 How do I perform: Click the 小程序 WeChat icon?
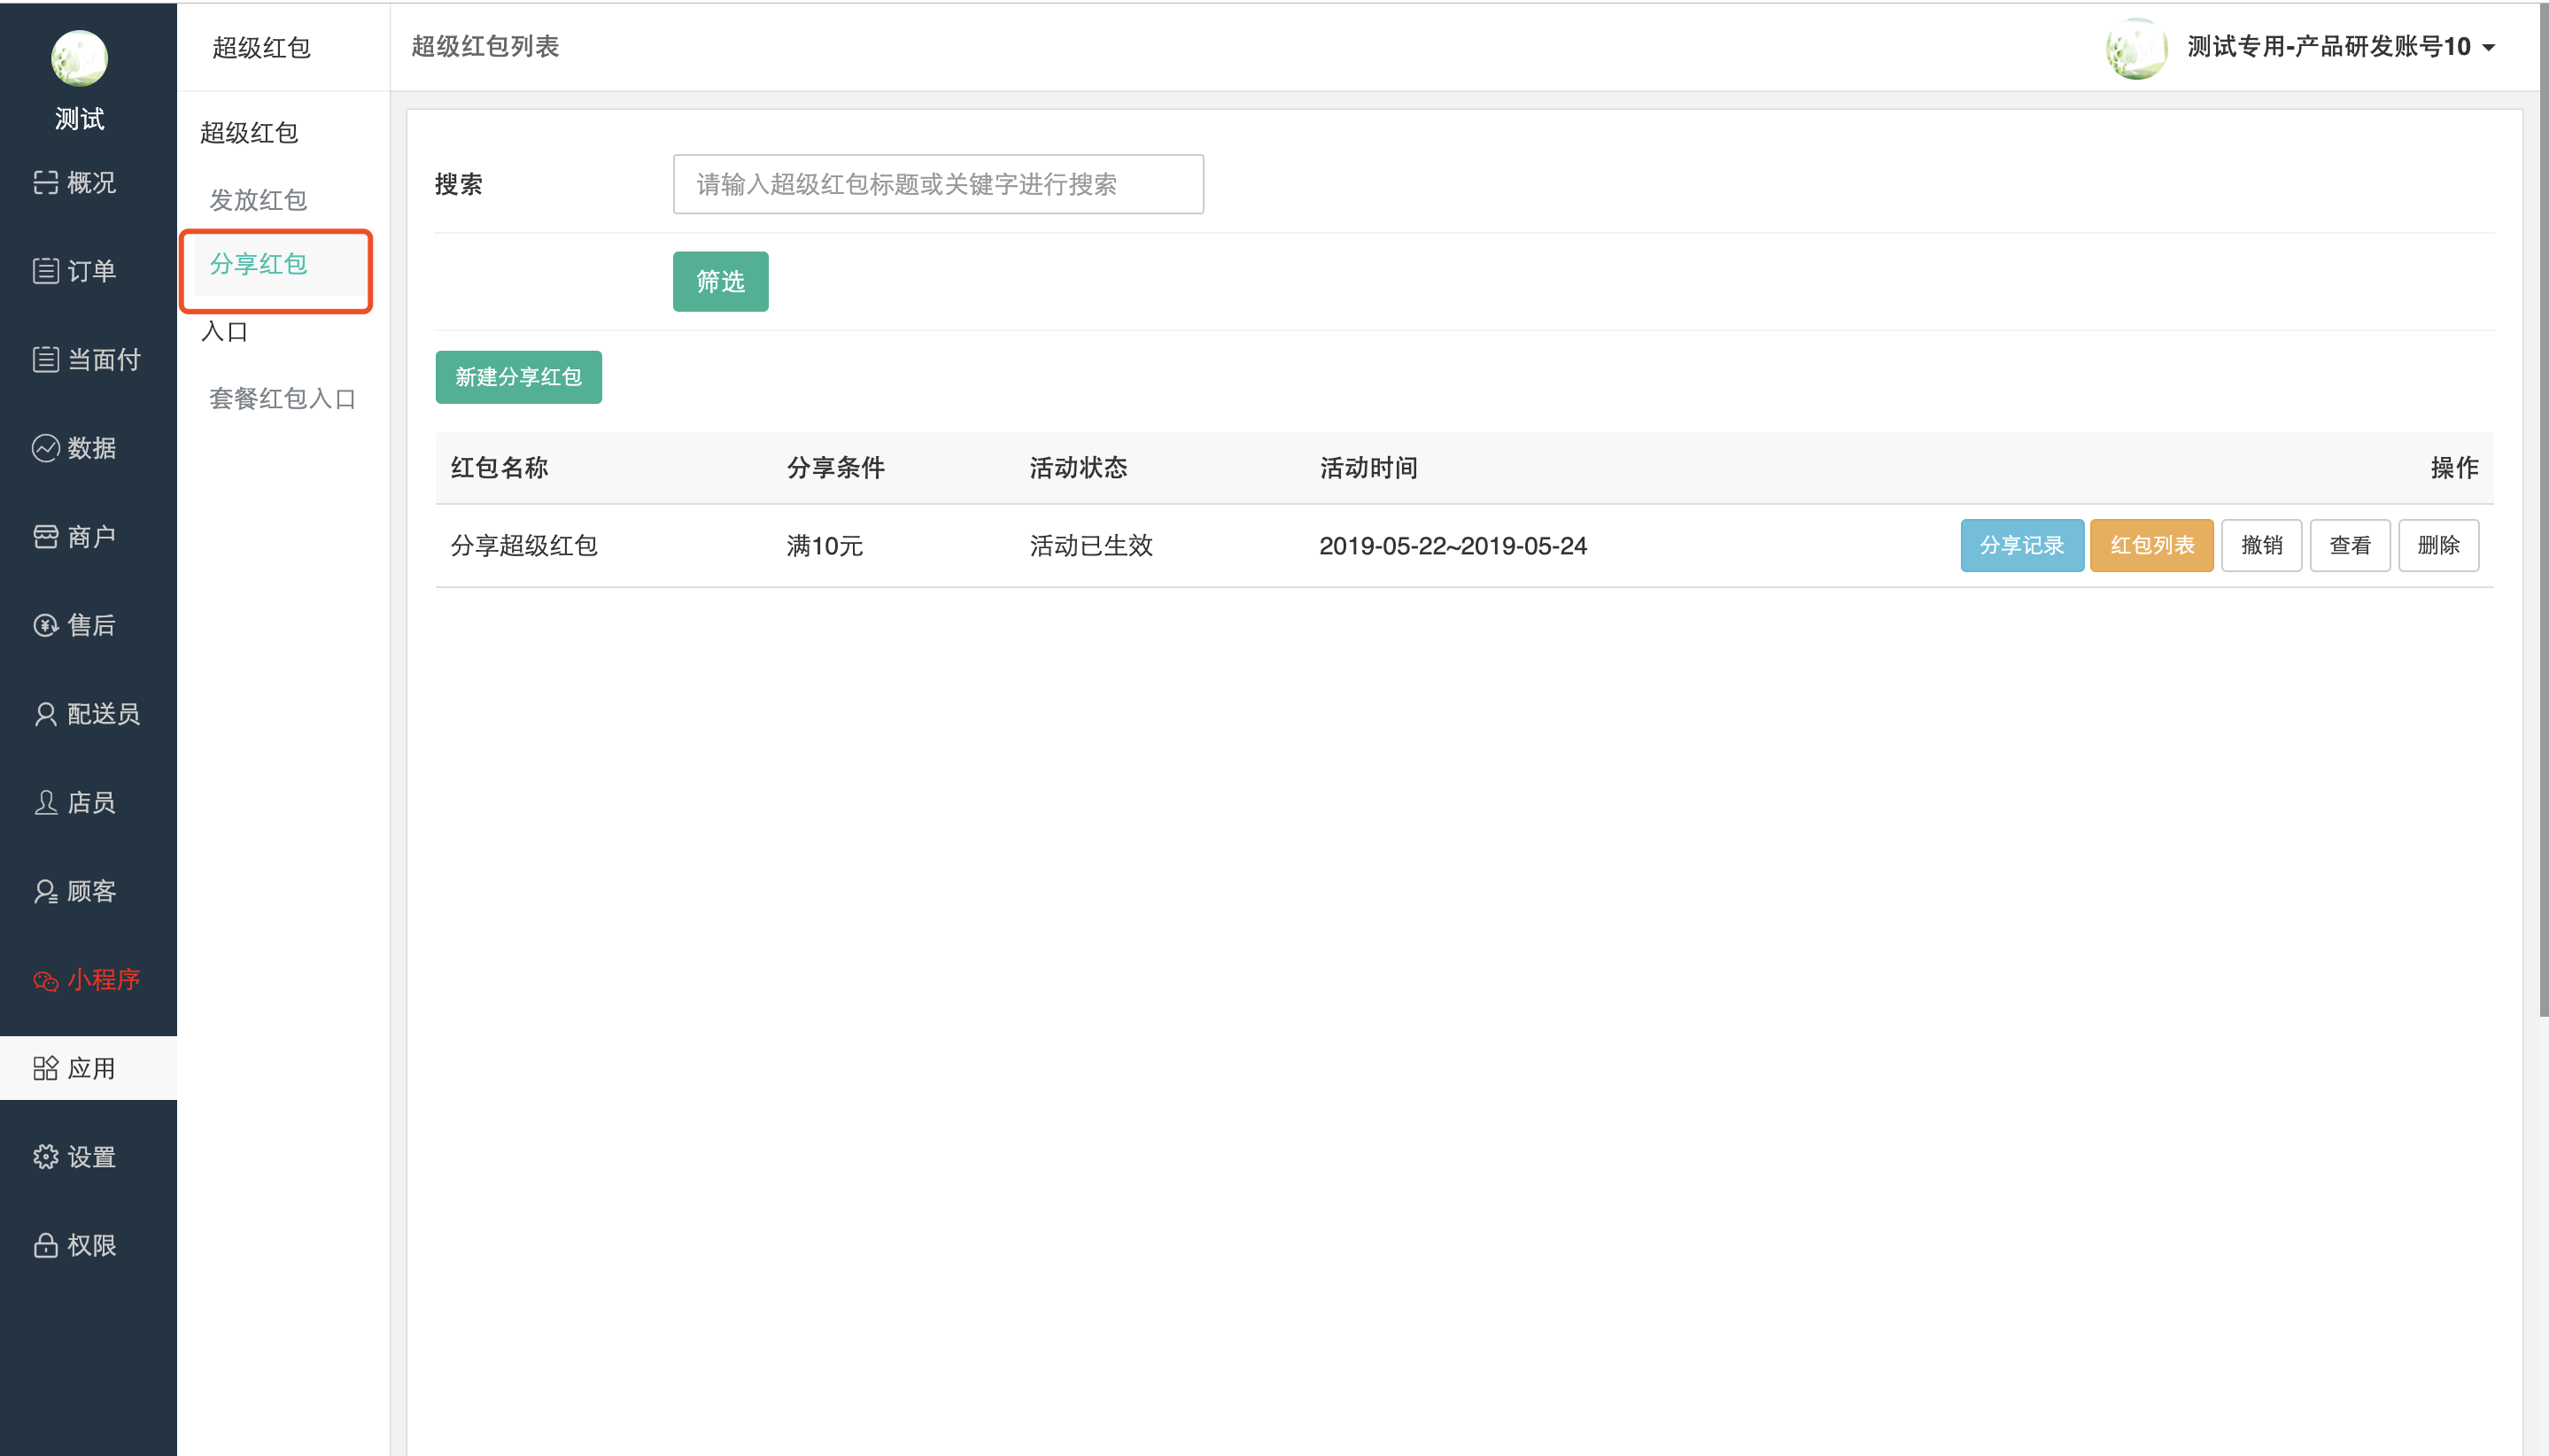(45, 980)
